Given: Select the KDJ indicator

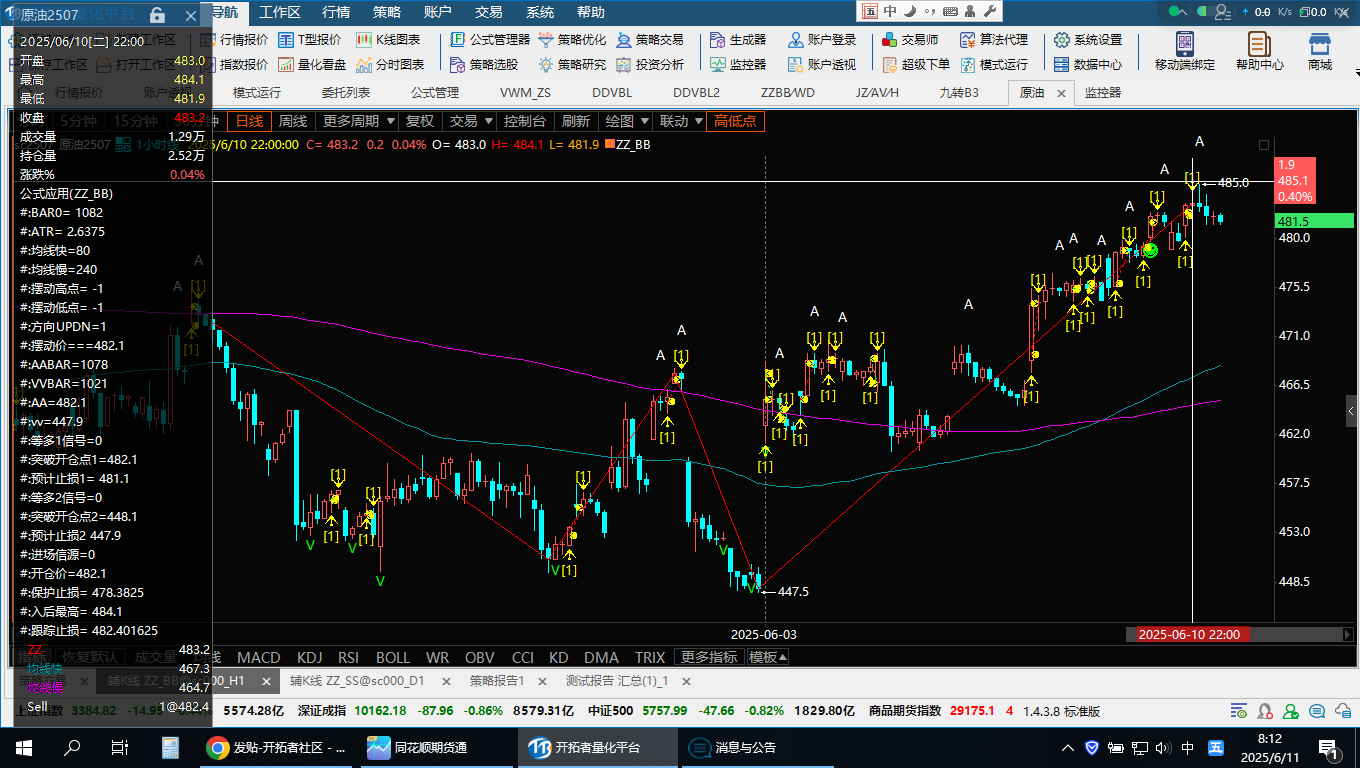Looking at the screenshot, I should pyautogui.click(x=310, y=657).
